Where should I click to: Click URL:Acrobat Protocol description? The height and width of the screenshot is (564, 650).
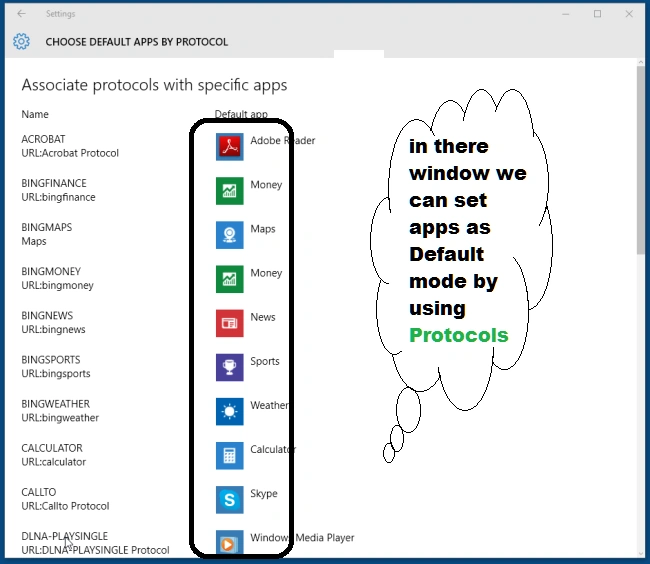coord(70,153)
